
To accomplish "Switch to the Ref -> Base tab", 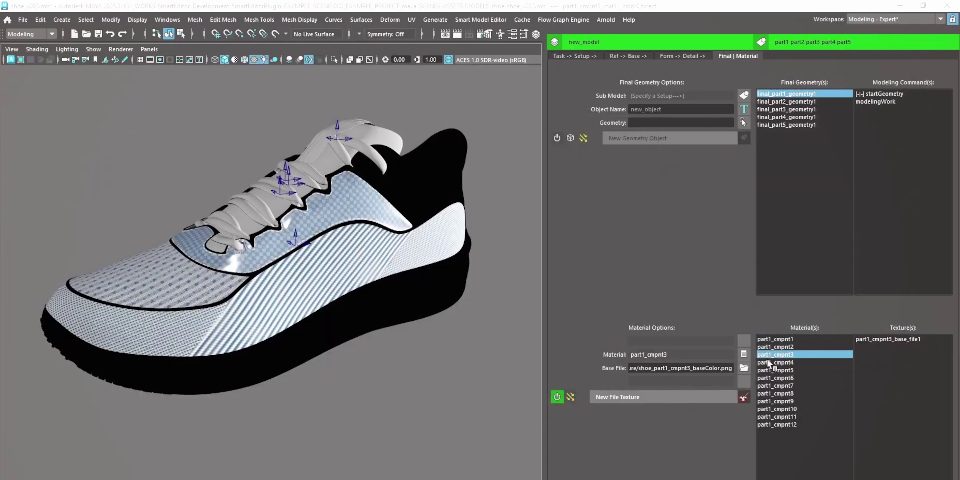I will point(627,56).
